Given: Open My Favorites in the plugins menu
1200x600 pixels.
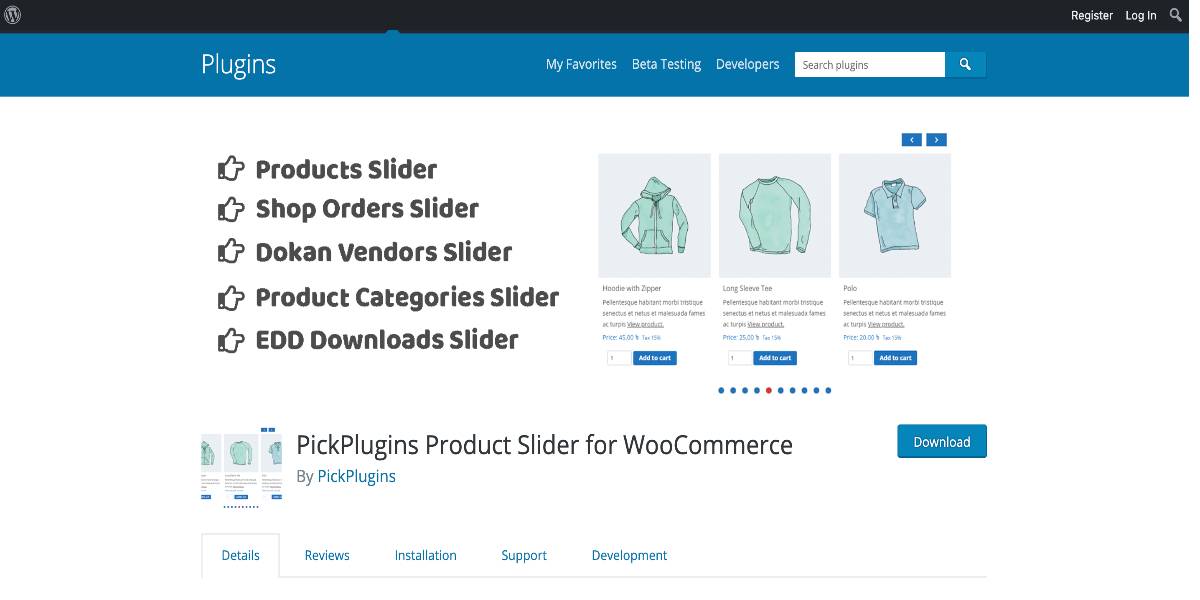Looking at the screenshot, I should (x=581, y=64).
